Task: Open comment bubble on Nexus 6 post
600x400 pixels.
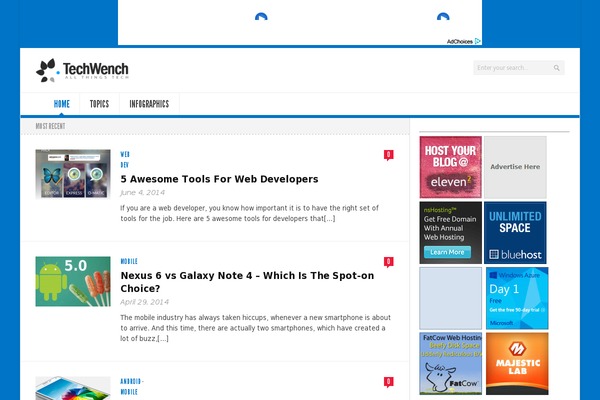Action: pos(388,262)
